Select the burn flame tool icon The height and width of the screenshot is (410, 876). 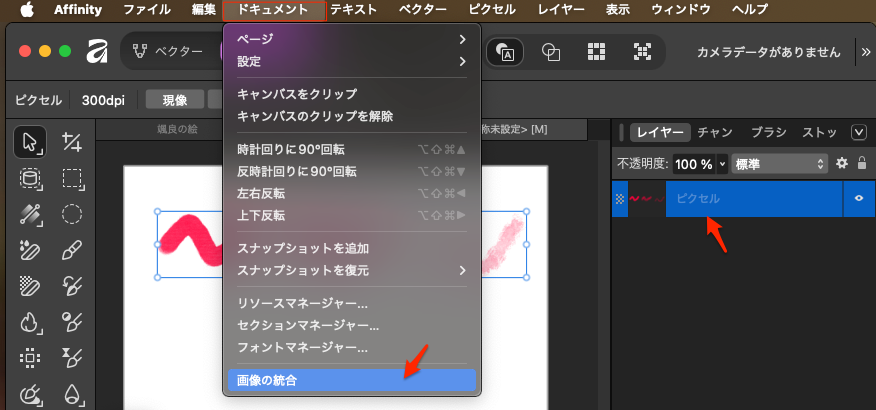point(29,321)
